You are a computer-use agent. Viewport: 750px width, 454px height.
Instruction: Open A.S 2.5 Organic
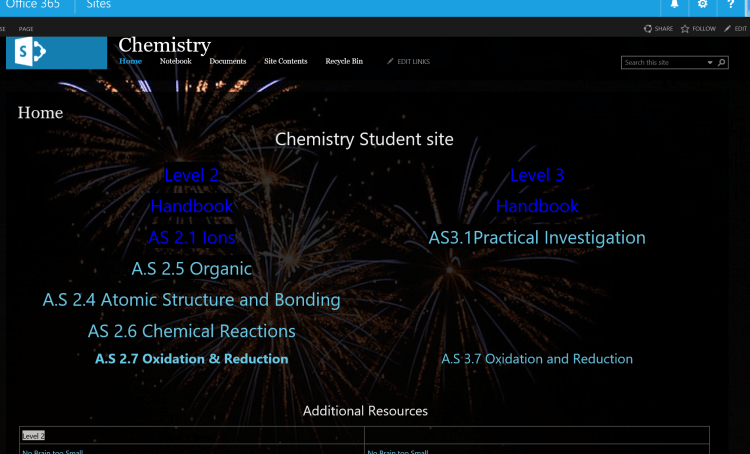(192, 269)
